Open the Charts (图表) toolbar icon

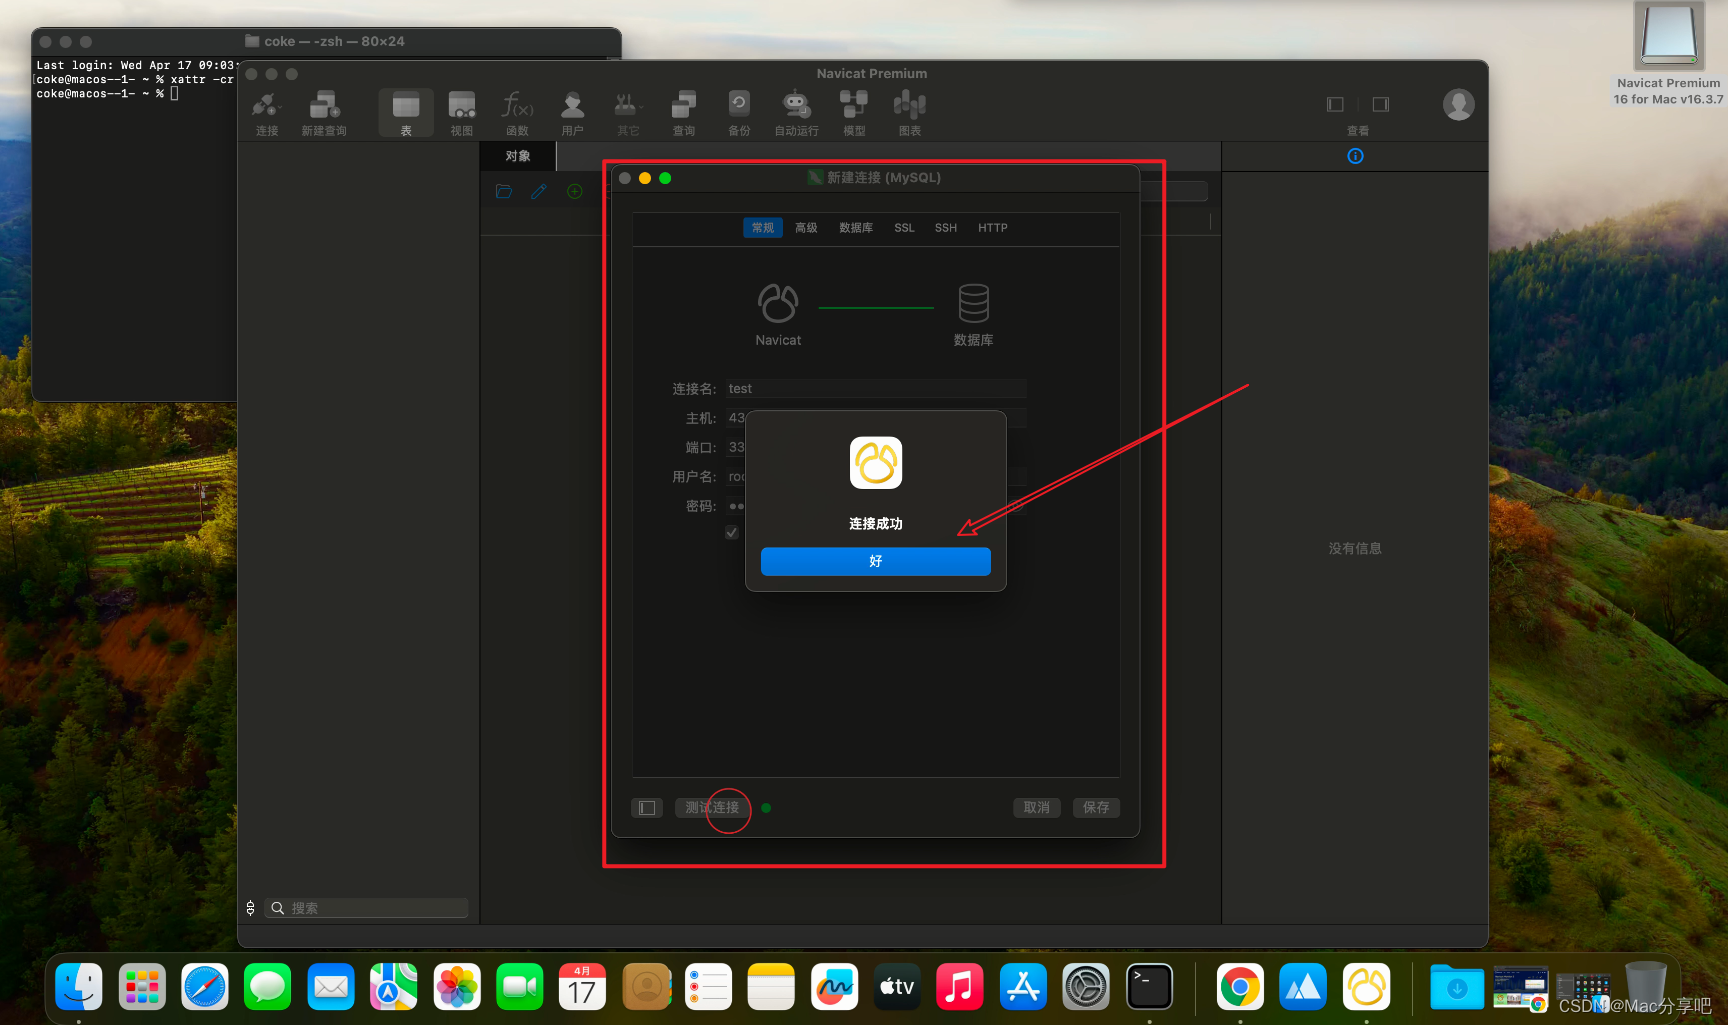point(910,113)
